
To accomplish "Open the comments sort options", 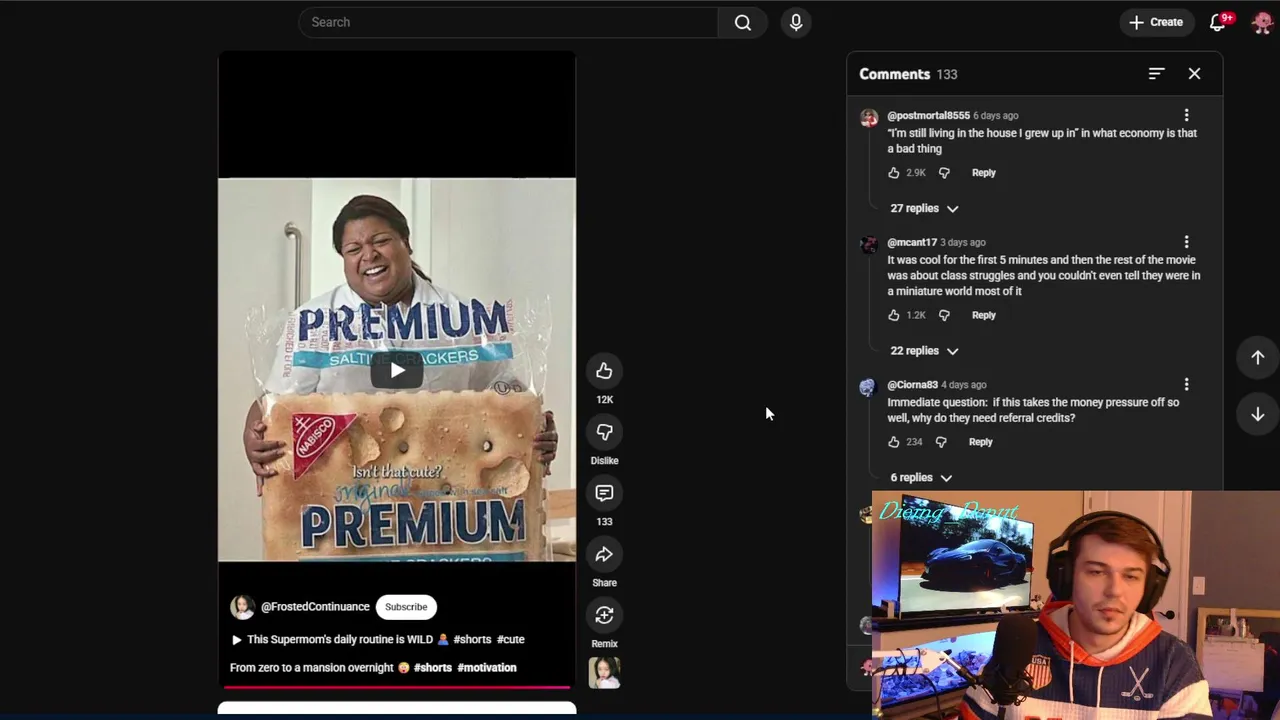I will (x=1156, y=74).
